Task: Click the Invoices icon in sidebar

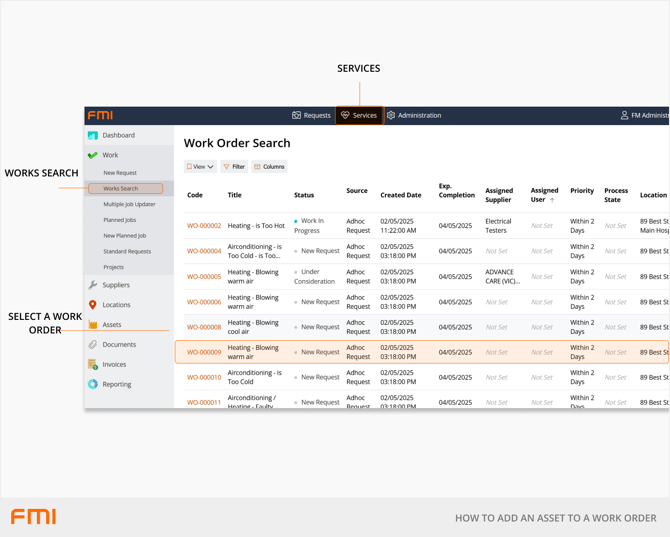Action: point(93,364)
